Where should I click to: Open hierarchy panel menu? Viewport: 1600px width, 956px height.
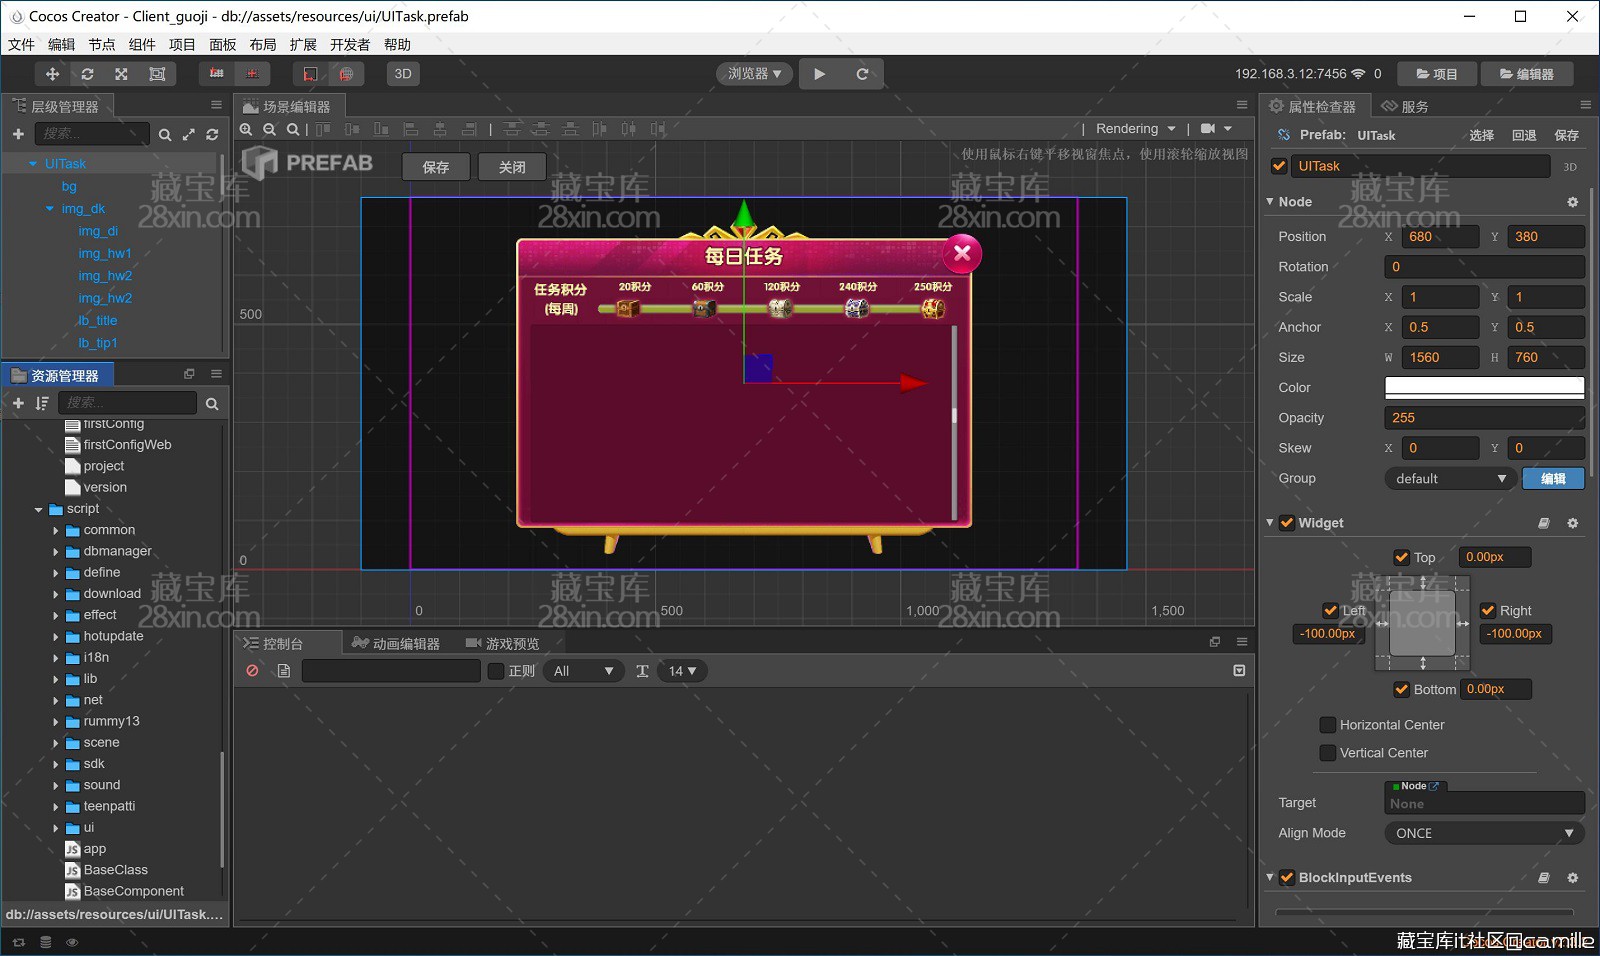216,105
